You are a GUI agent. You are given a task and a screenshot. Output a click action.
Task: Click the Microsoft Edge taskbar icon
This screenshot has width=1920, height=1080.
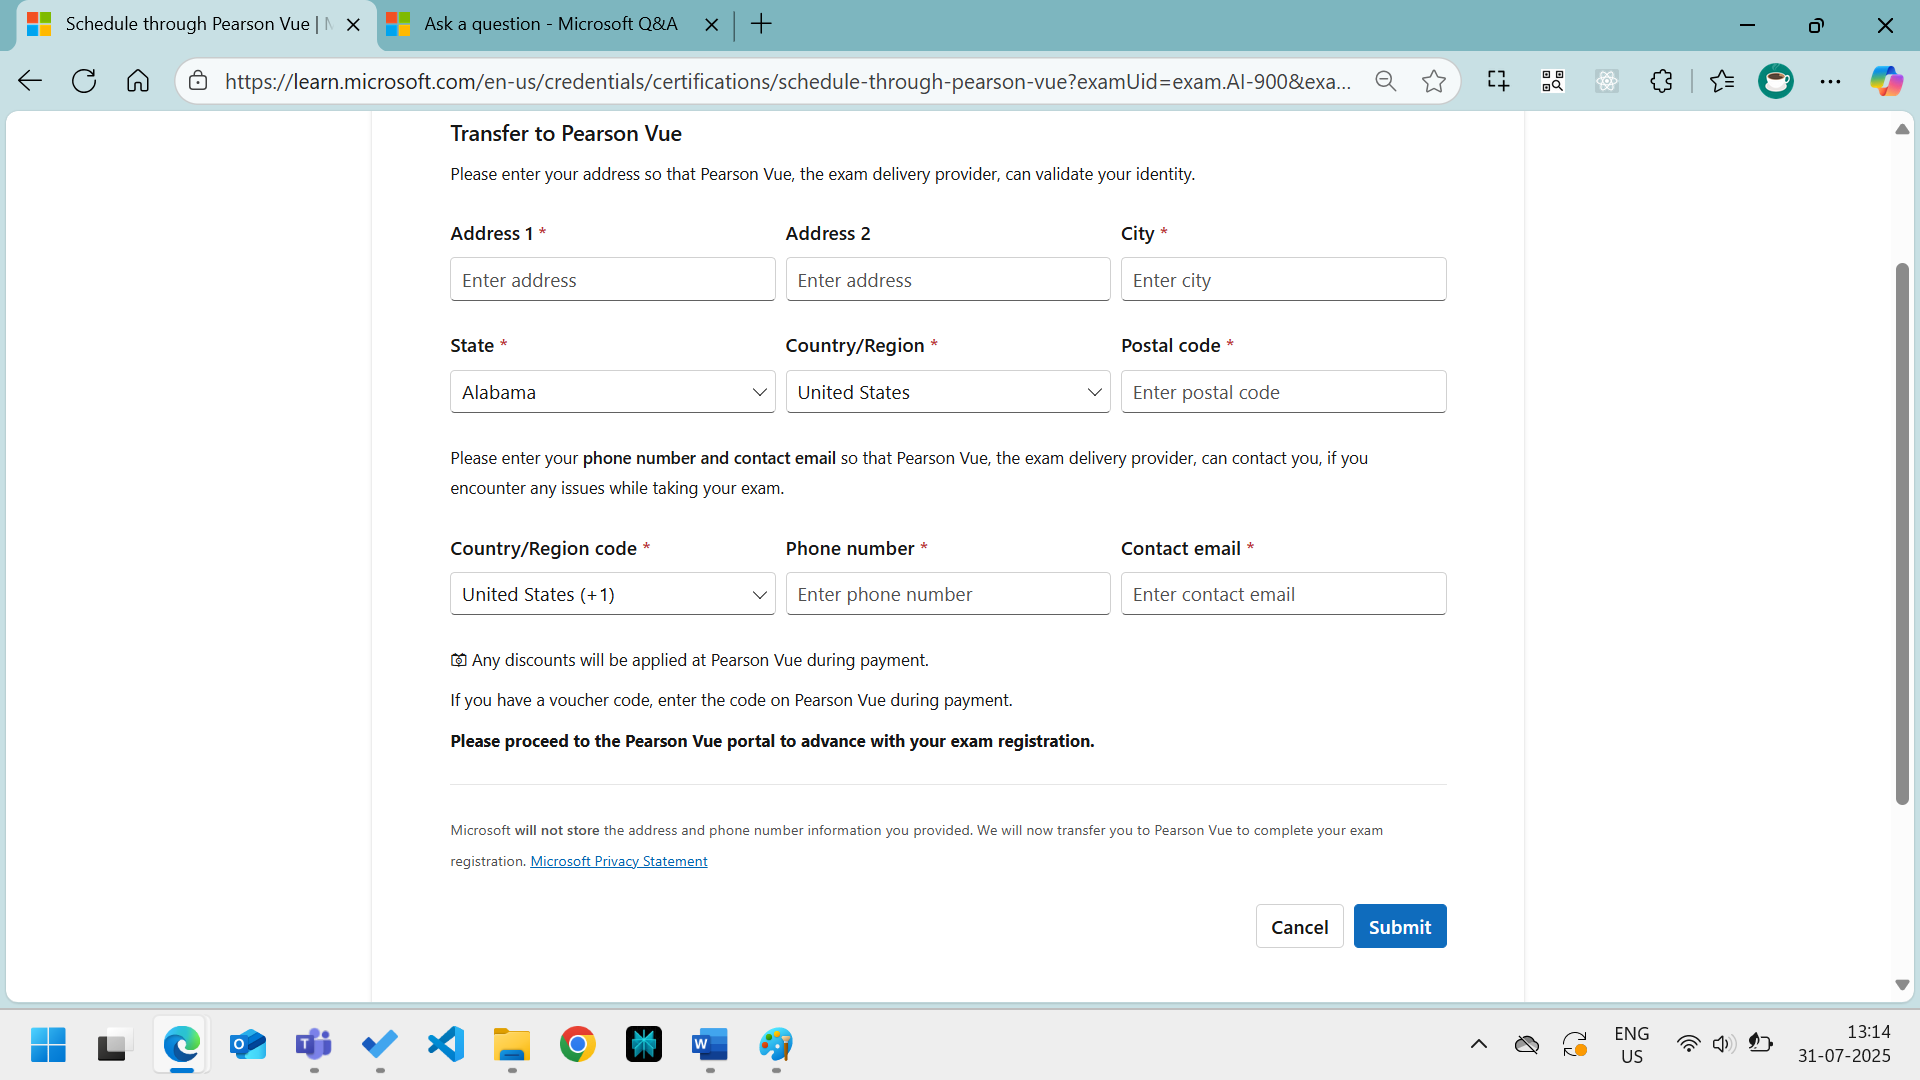click(x=181, y=1045)
